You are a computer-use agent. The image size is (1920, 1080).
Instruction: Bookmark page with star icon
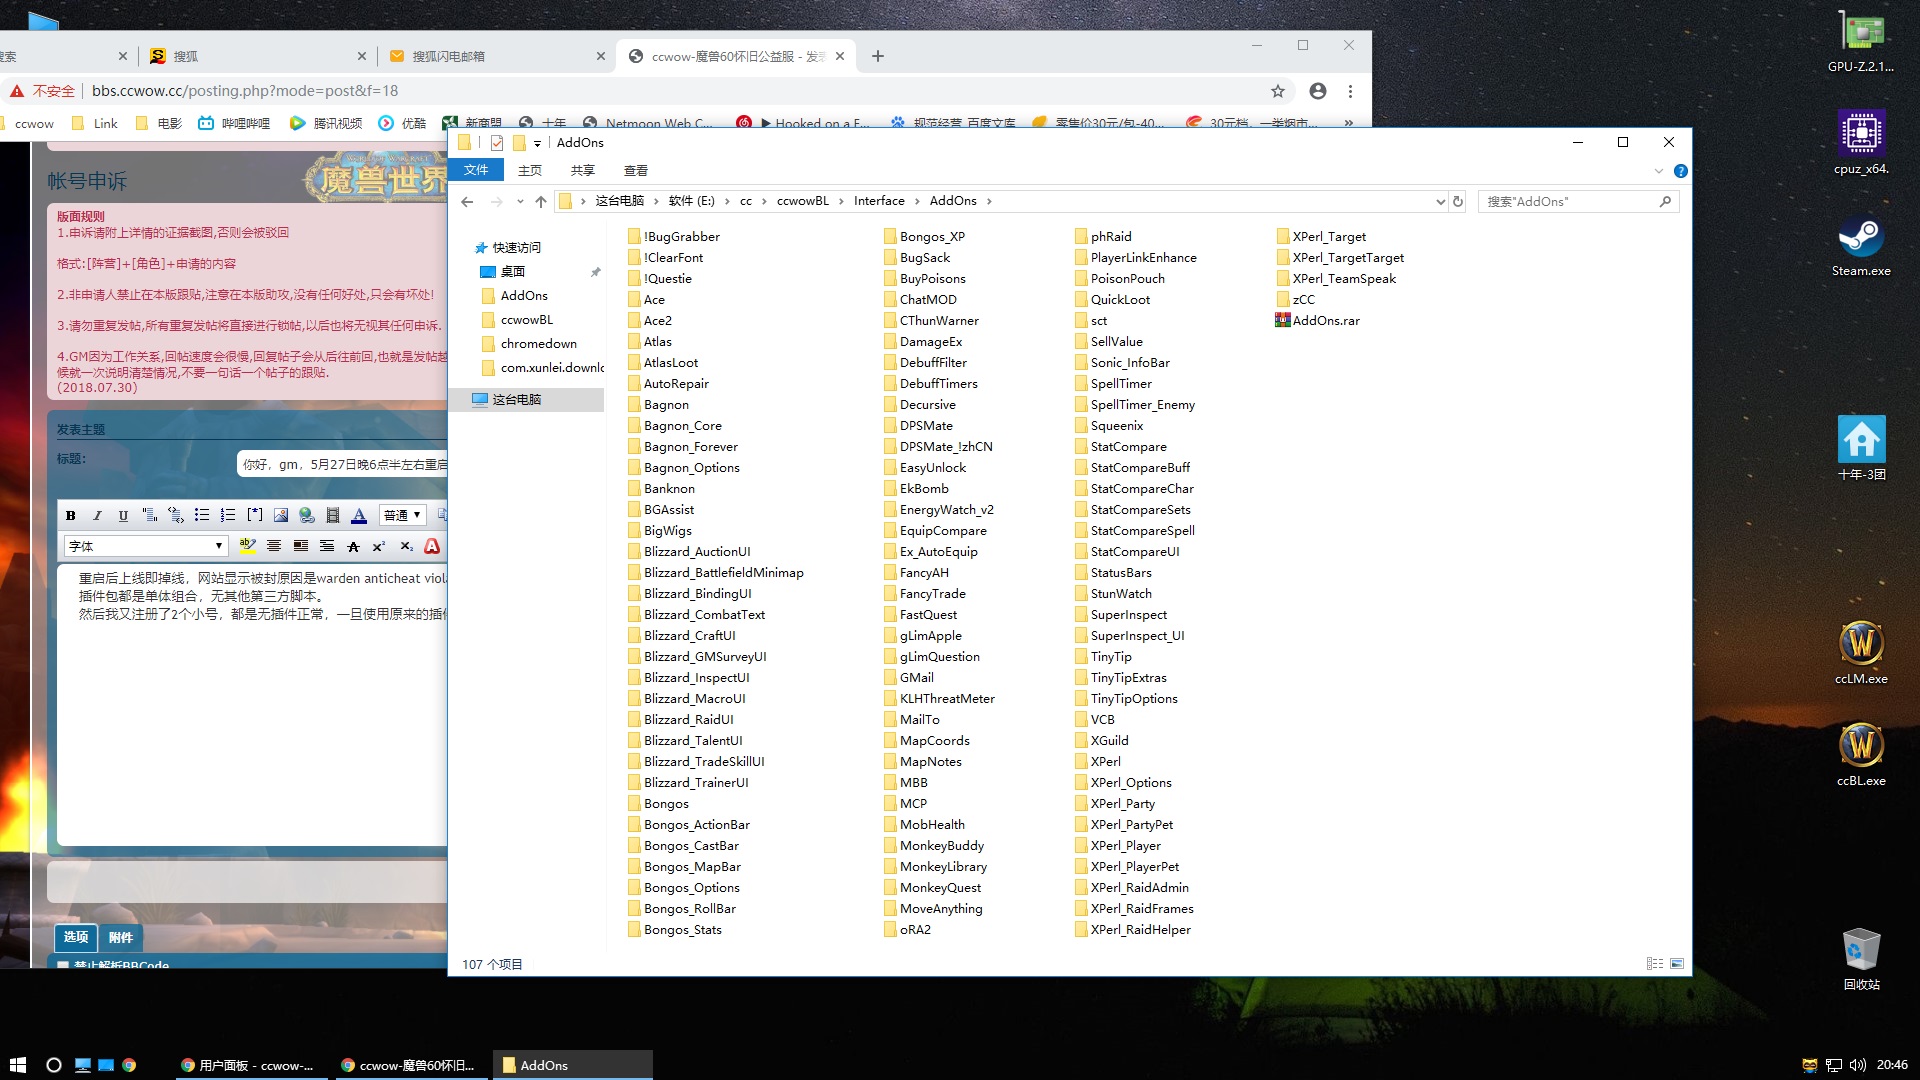[1277, 91]
